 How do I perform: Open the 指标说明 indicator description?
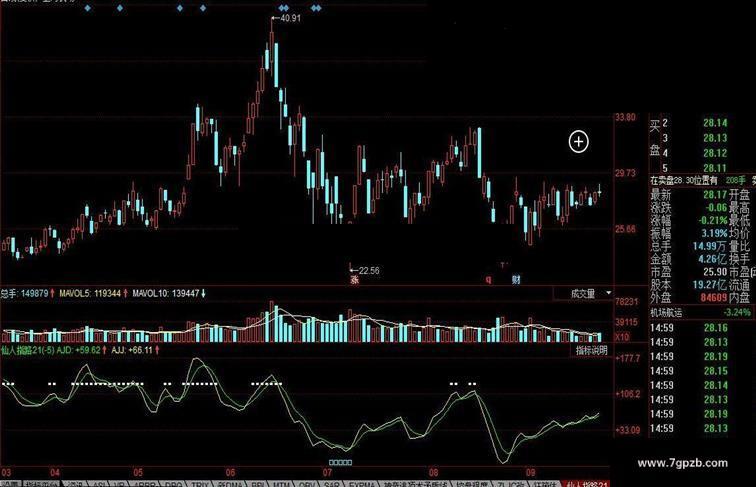coord(592,350)
